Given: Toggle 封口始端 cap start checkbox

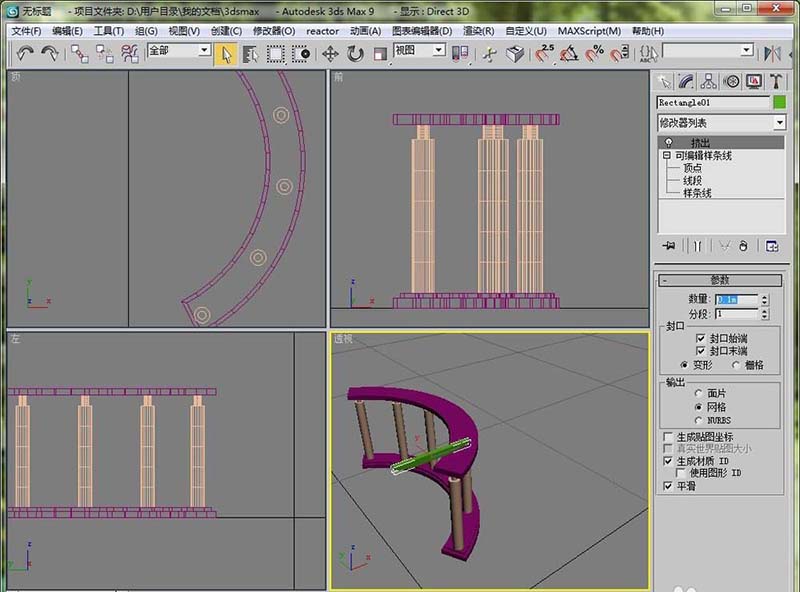Looking at the screenshot, I should [x=700, y=338].
